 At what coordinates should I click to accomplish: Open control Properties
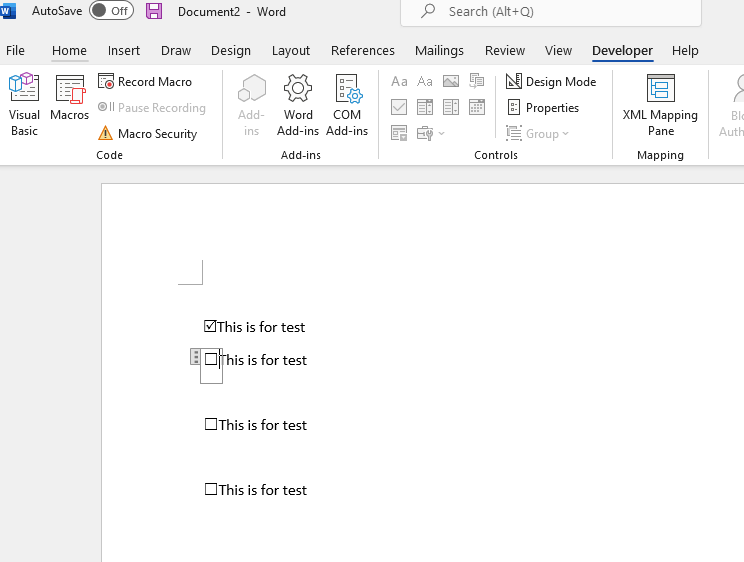coord(543,108)
